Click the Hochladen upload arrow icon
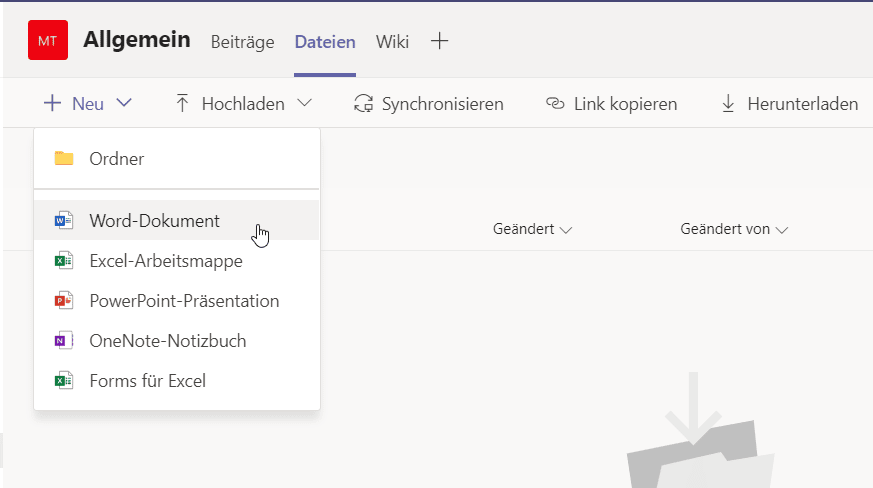 point(182,103)
